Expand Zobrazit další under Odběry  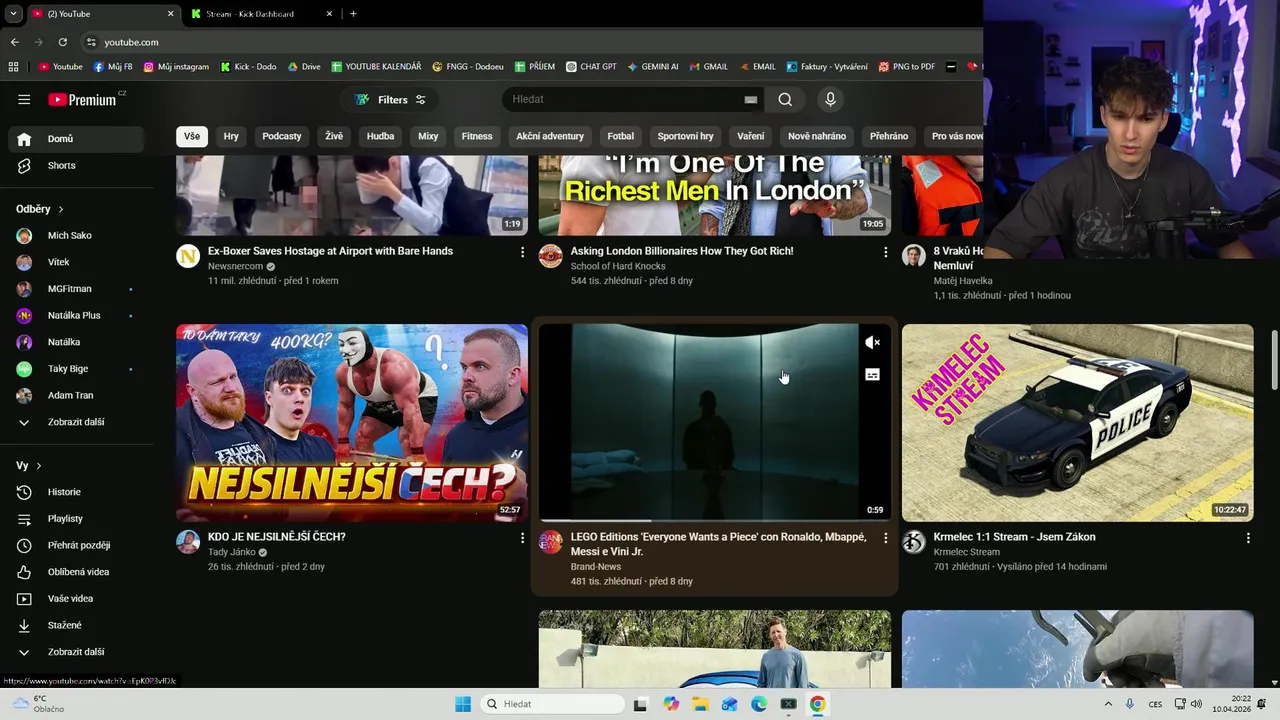76,422
